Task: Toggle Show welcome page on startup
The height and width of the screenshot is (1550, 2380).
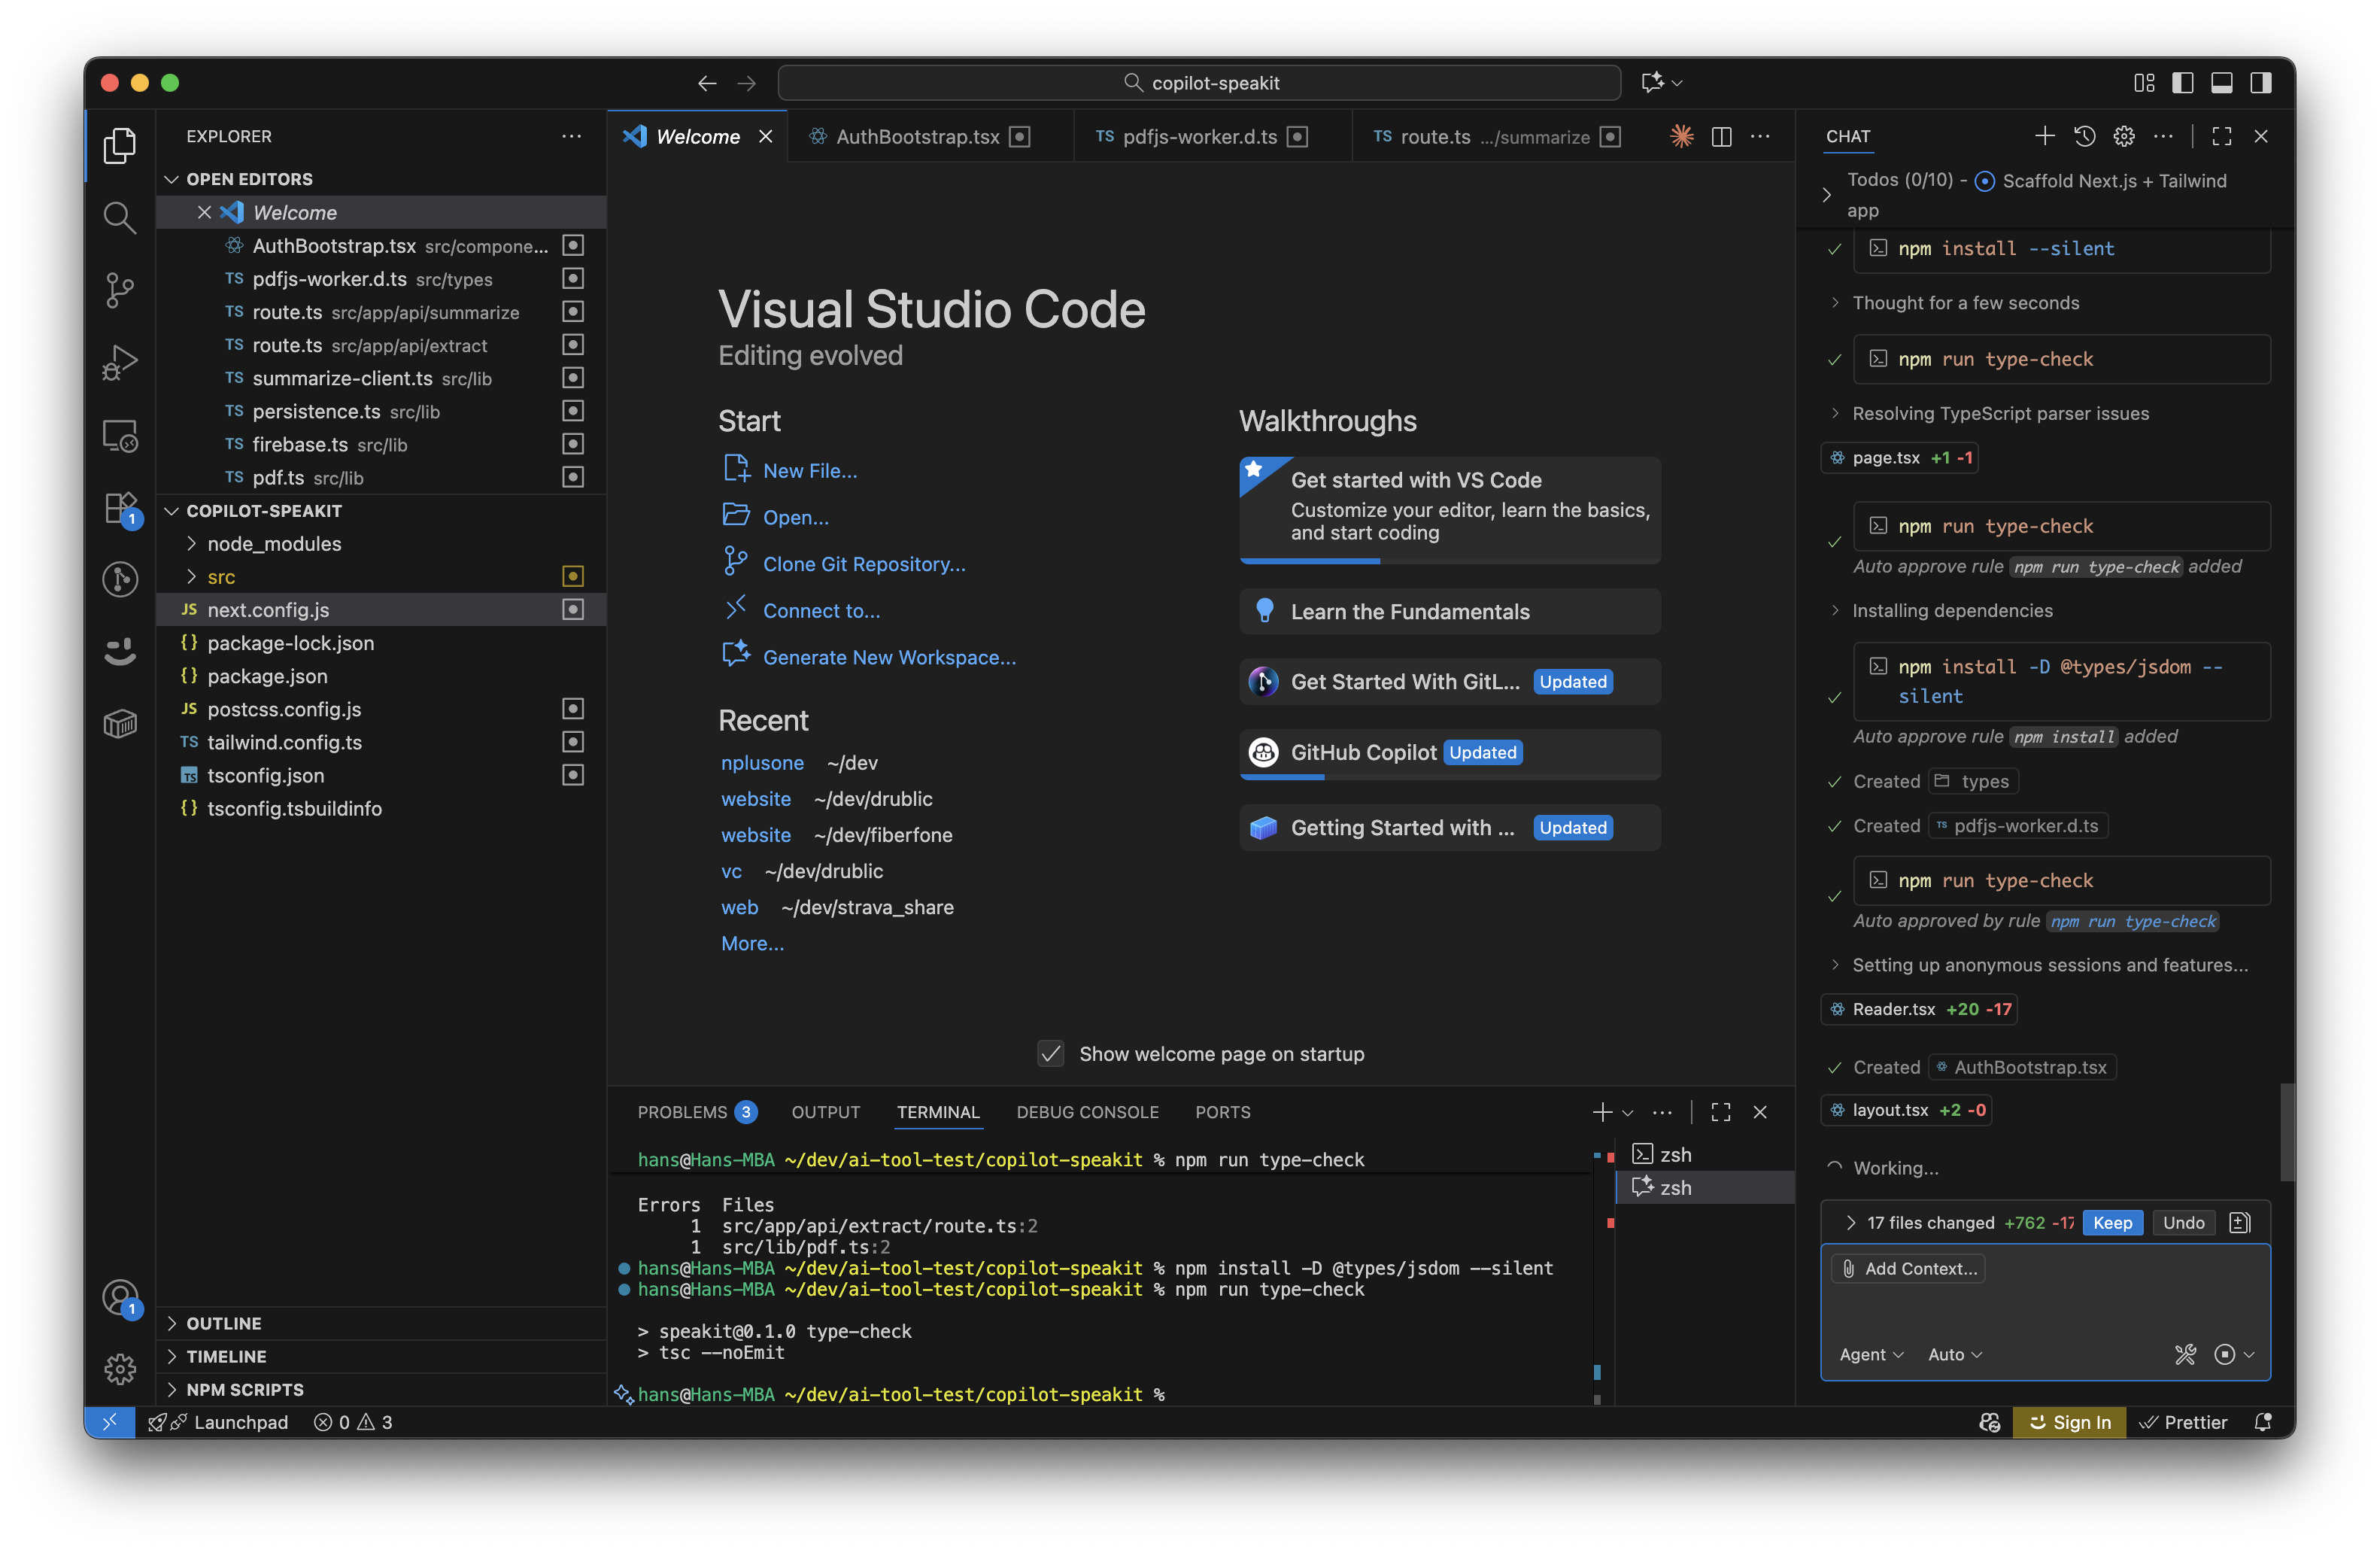Action: pyautogui.click(x=1050, y=1054)
